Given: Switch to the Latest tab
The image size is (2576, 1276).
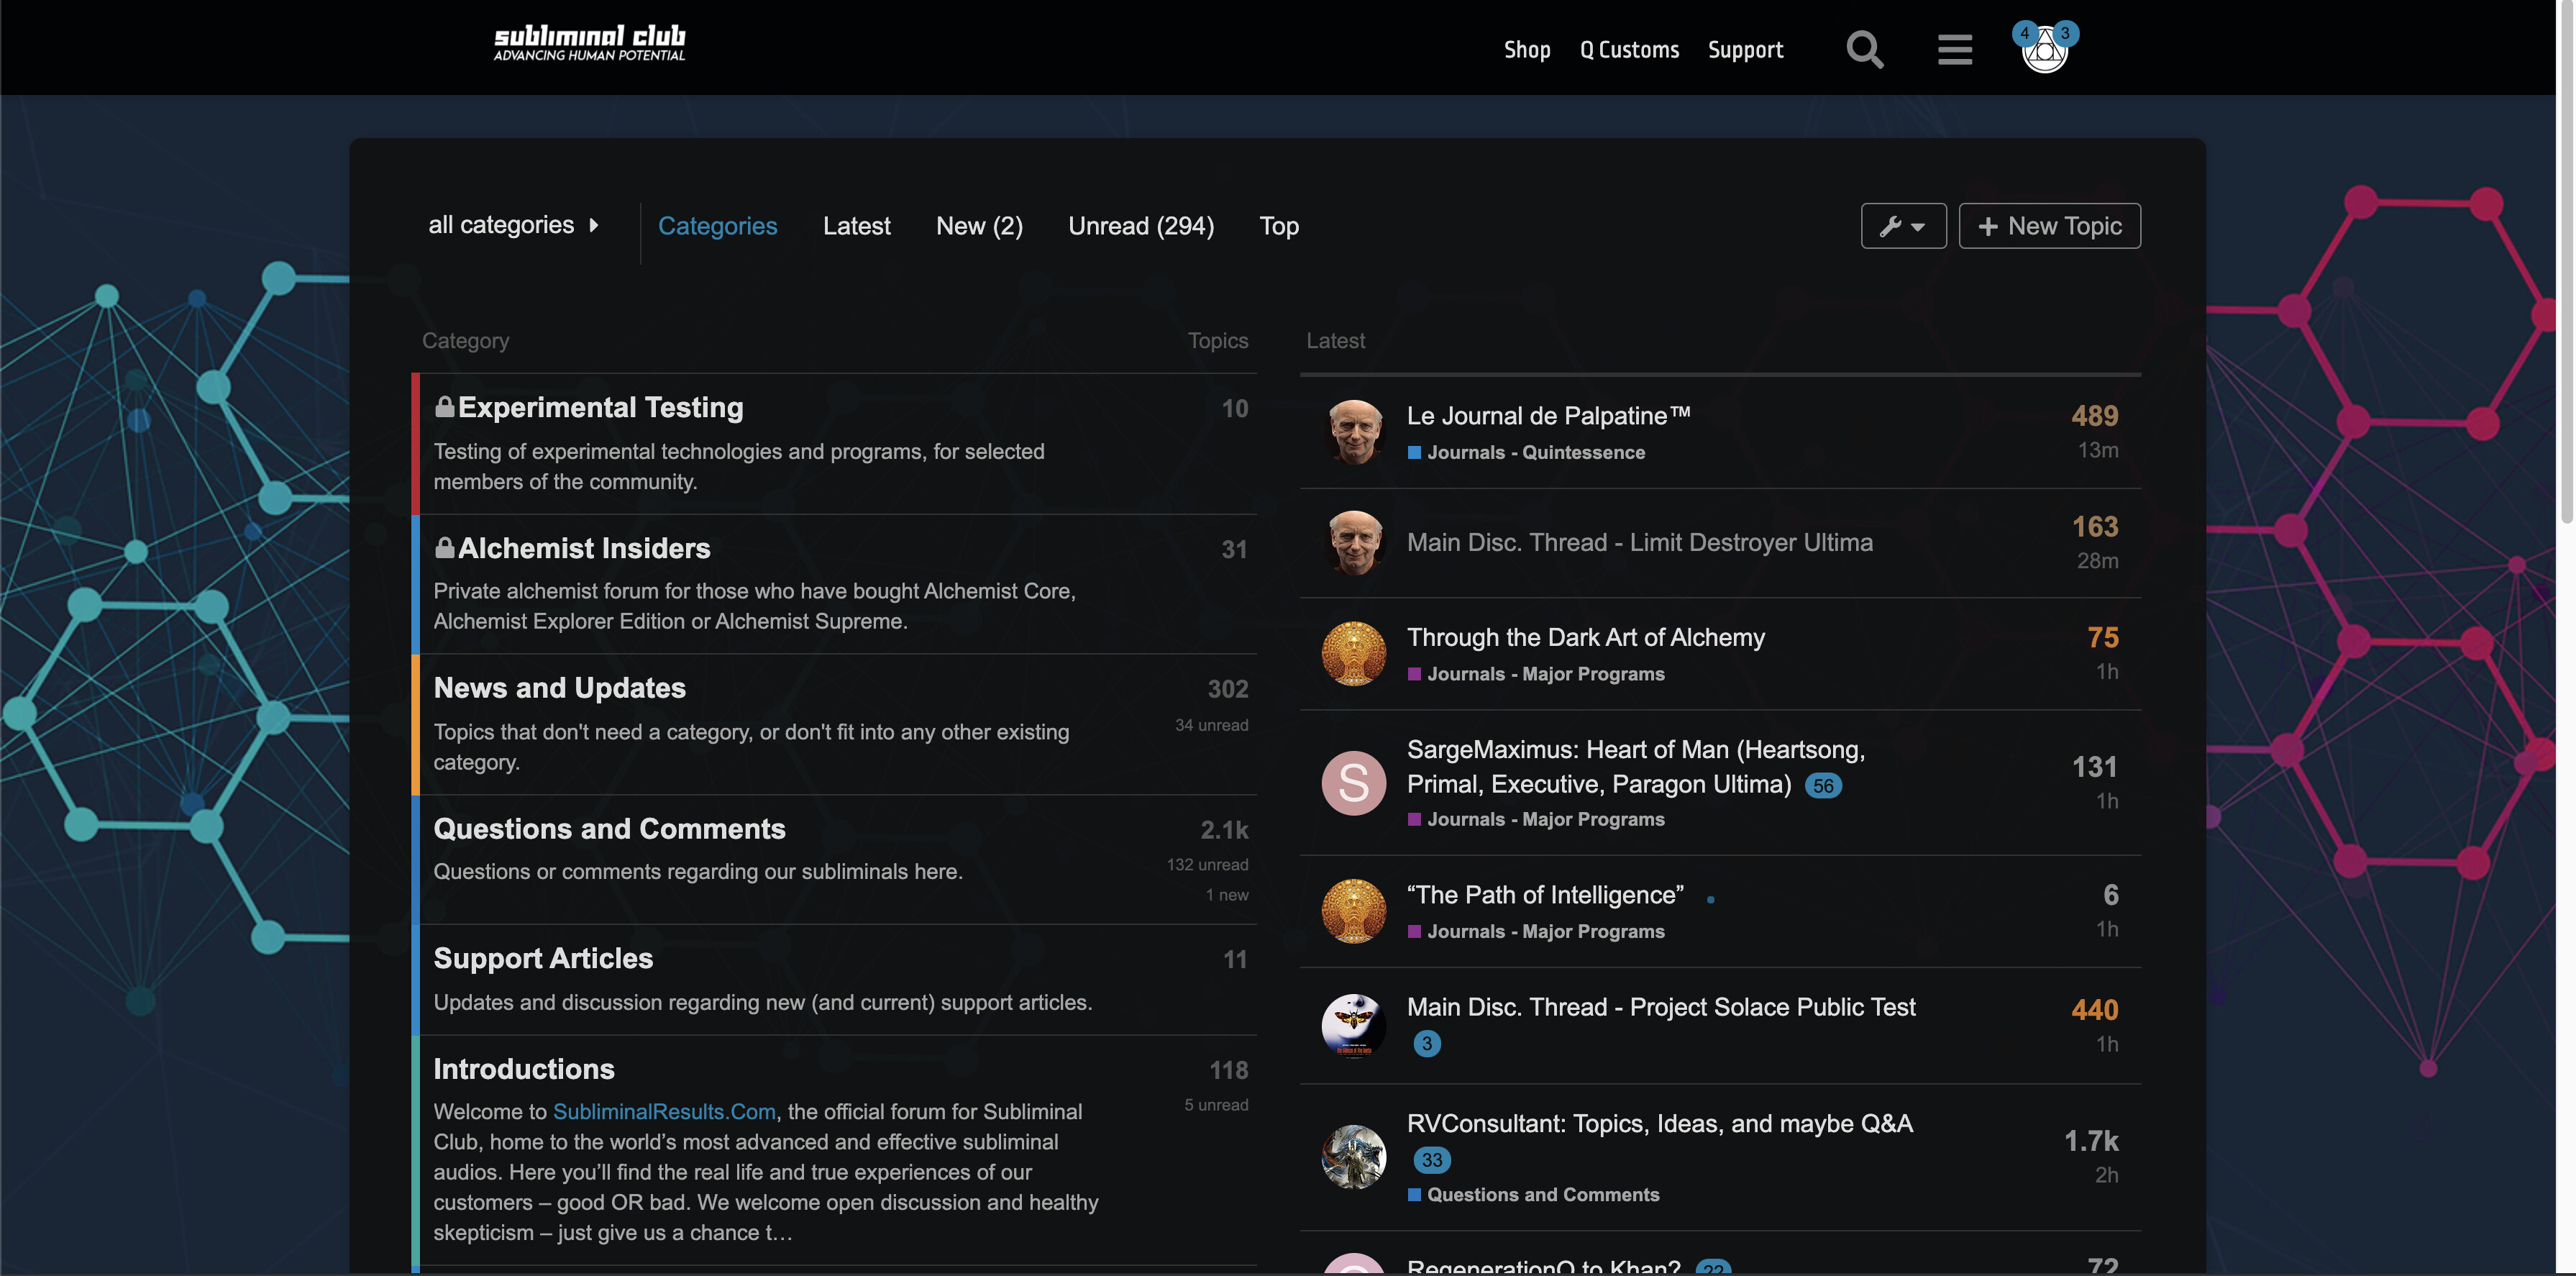Looking at the screenshot, I should pos(856,226).
